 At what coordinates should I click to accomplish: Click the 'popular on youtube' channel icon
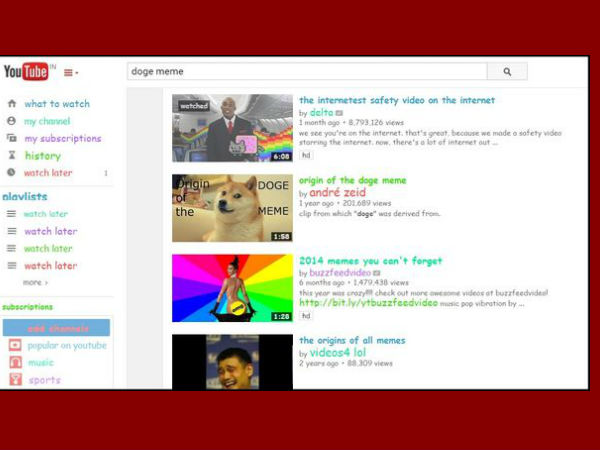pos(15,345)
